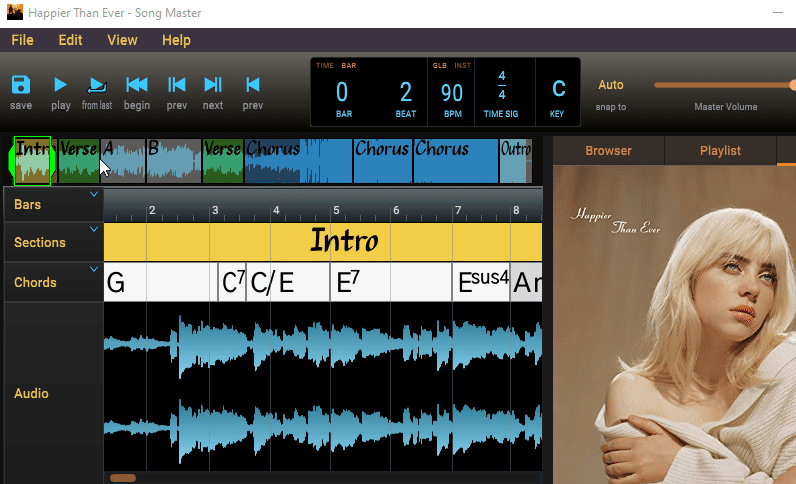Collapse the Bars track chevron

click(x=94, y=194)
